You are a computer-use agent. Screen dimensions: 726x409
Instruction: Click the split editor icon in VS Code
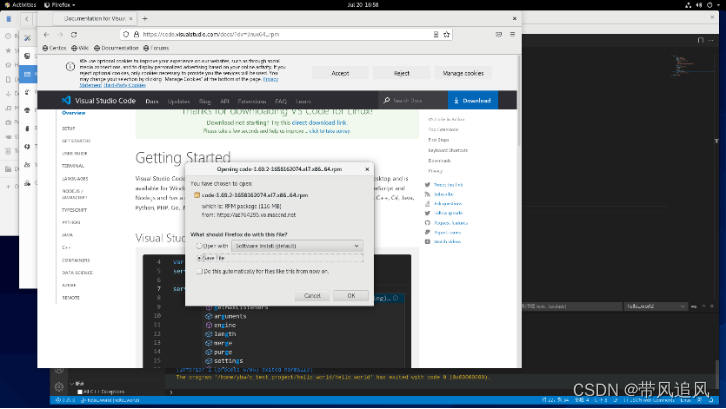pyautogui.click(x=701, y=40)
